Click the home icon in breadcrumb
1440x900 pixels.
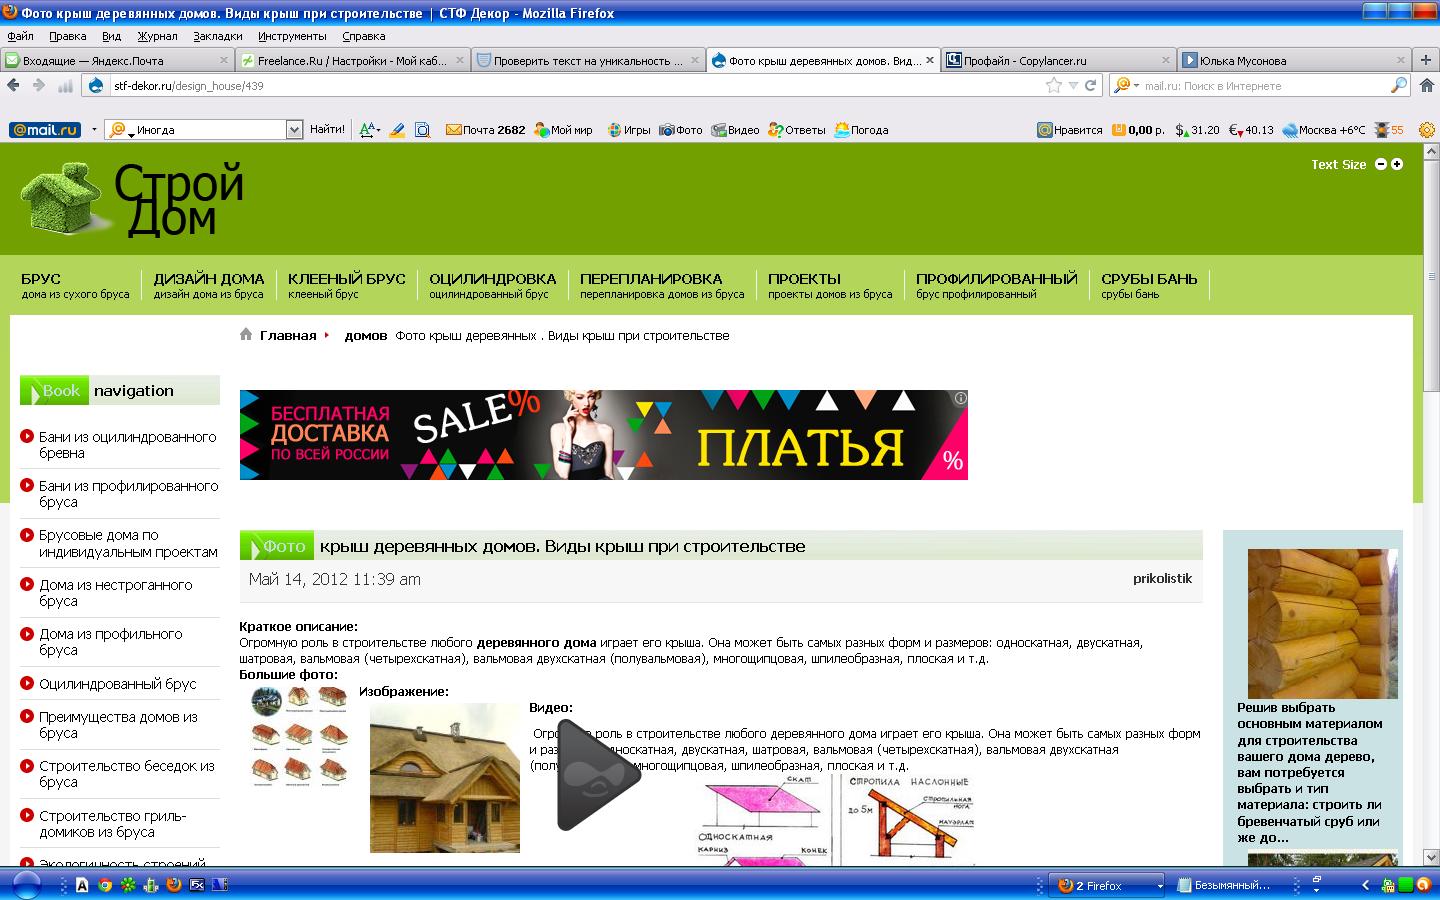246,335
